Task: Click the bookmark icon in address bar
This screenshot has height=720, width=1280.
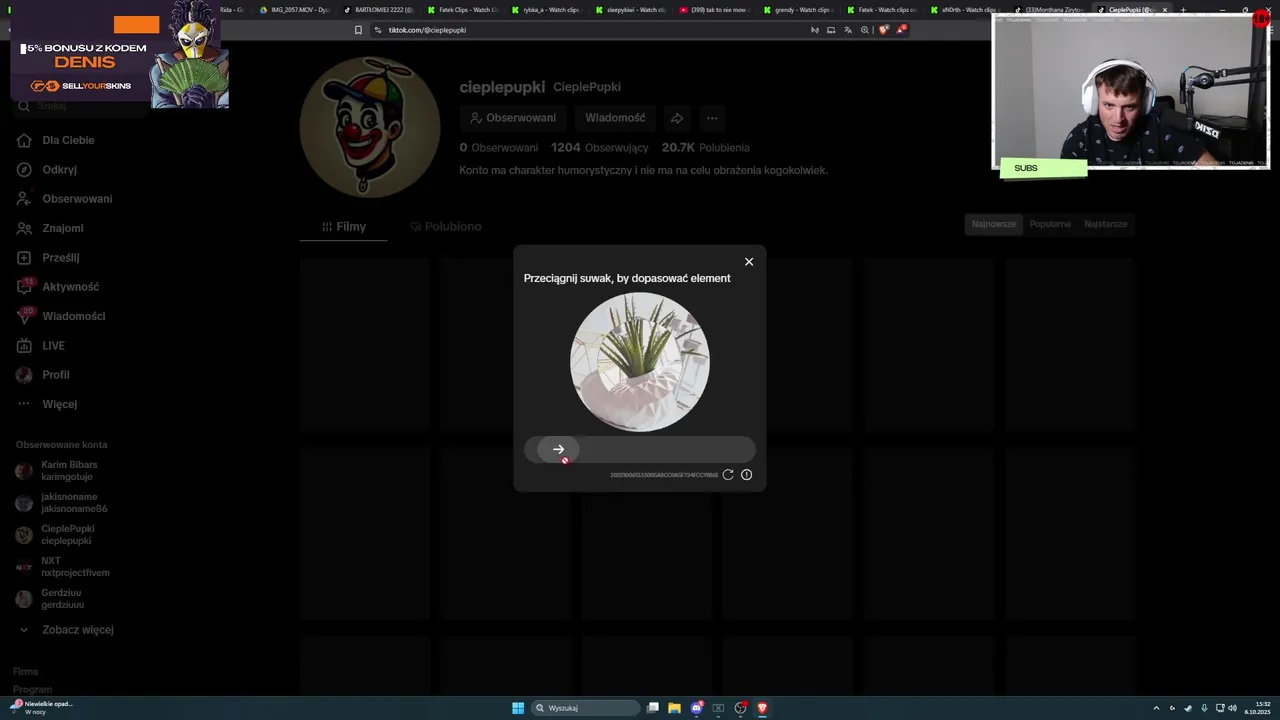Action: pos(358,30)
